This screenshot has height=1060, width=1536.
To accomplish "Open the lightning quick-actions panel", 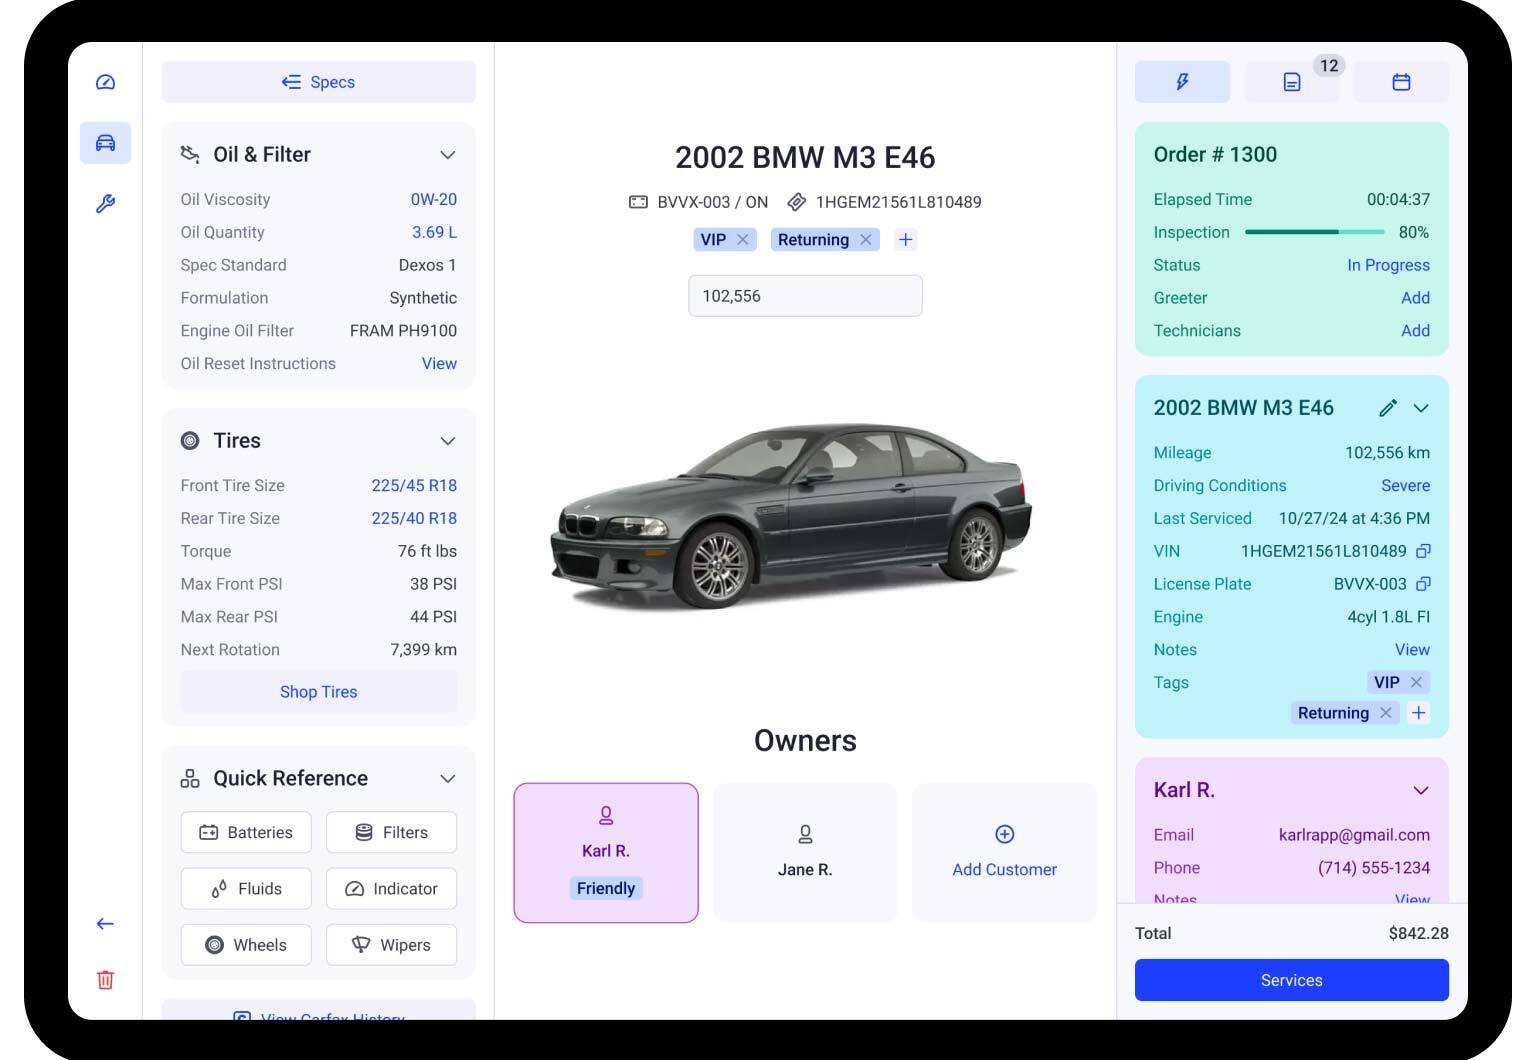I will (x=1182, y=82).
